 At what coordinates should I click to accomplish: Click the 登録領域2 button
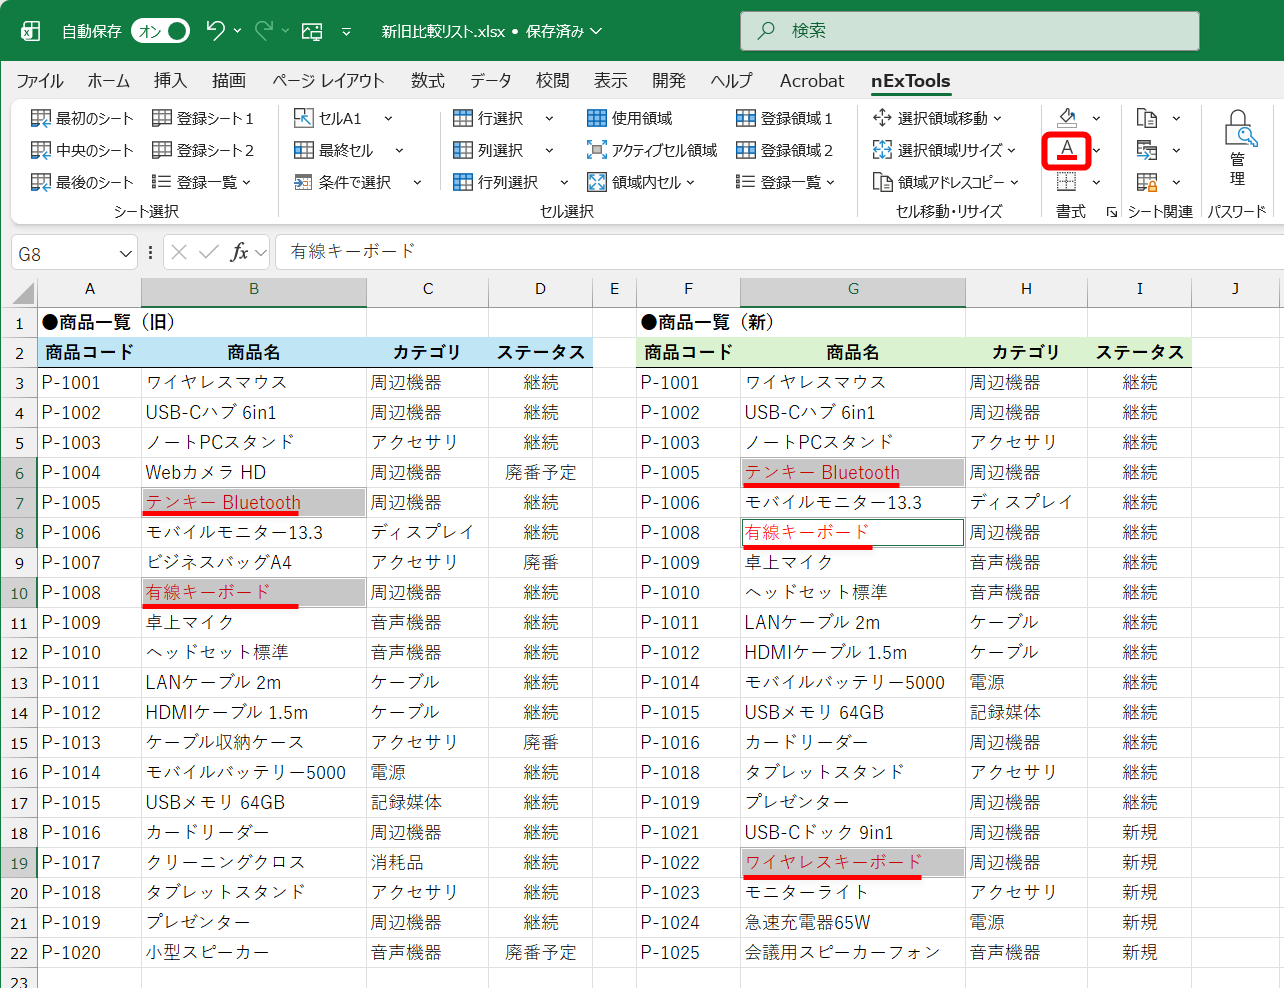784,150
